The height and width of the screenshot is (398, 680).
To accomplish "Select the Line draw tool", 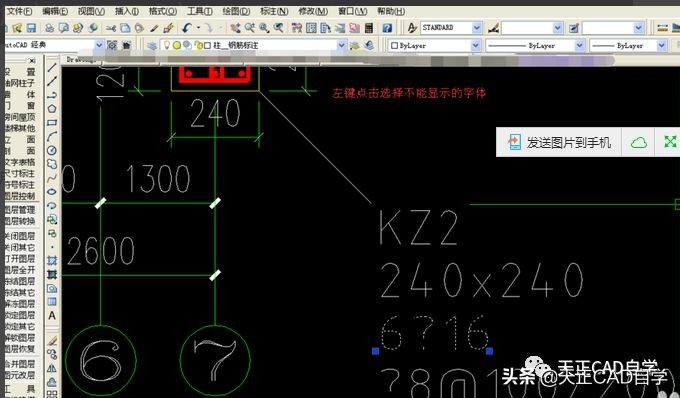I will (52, 67).
